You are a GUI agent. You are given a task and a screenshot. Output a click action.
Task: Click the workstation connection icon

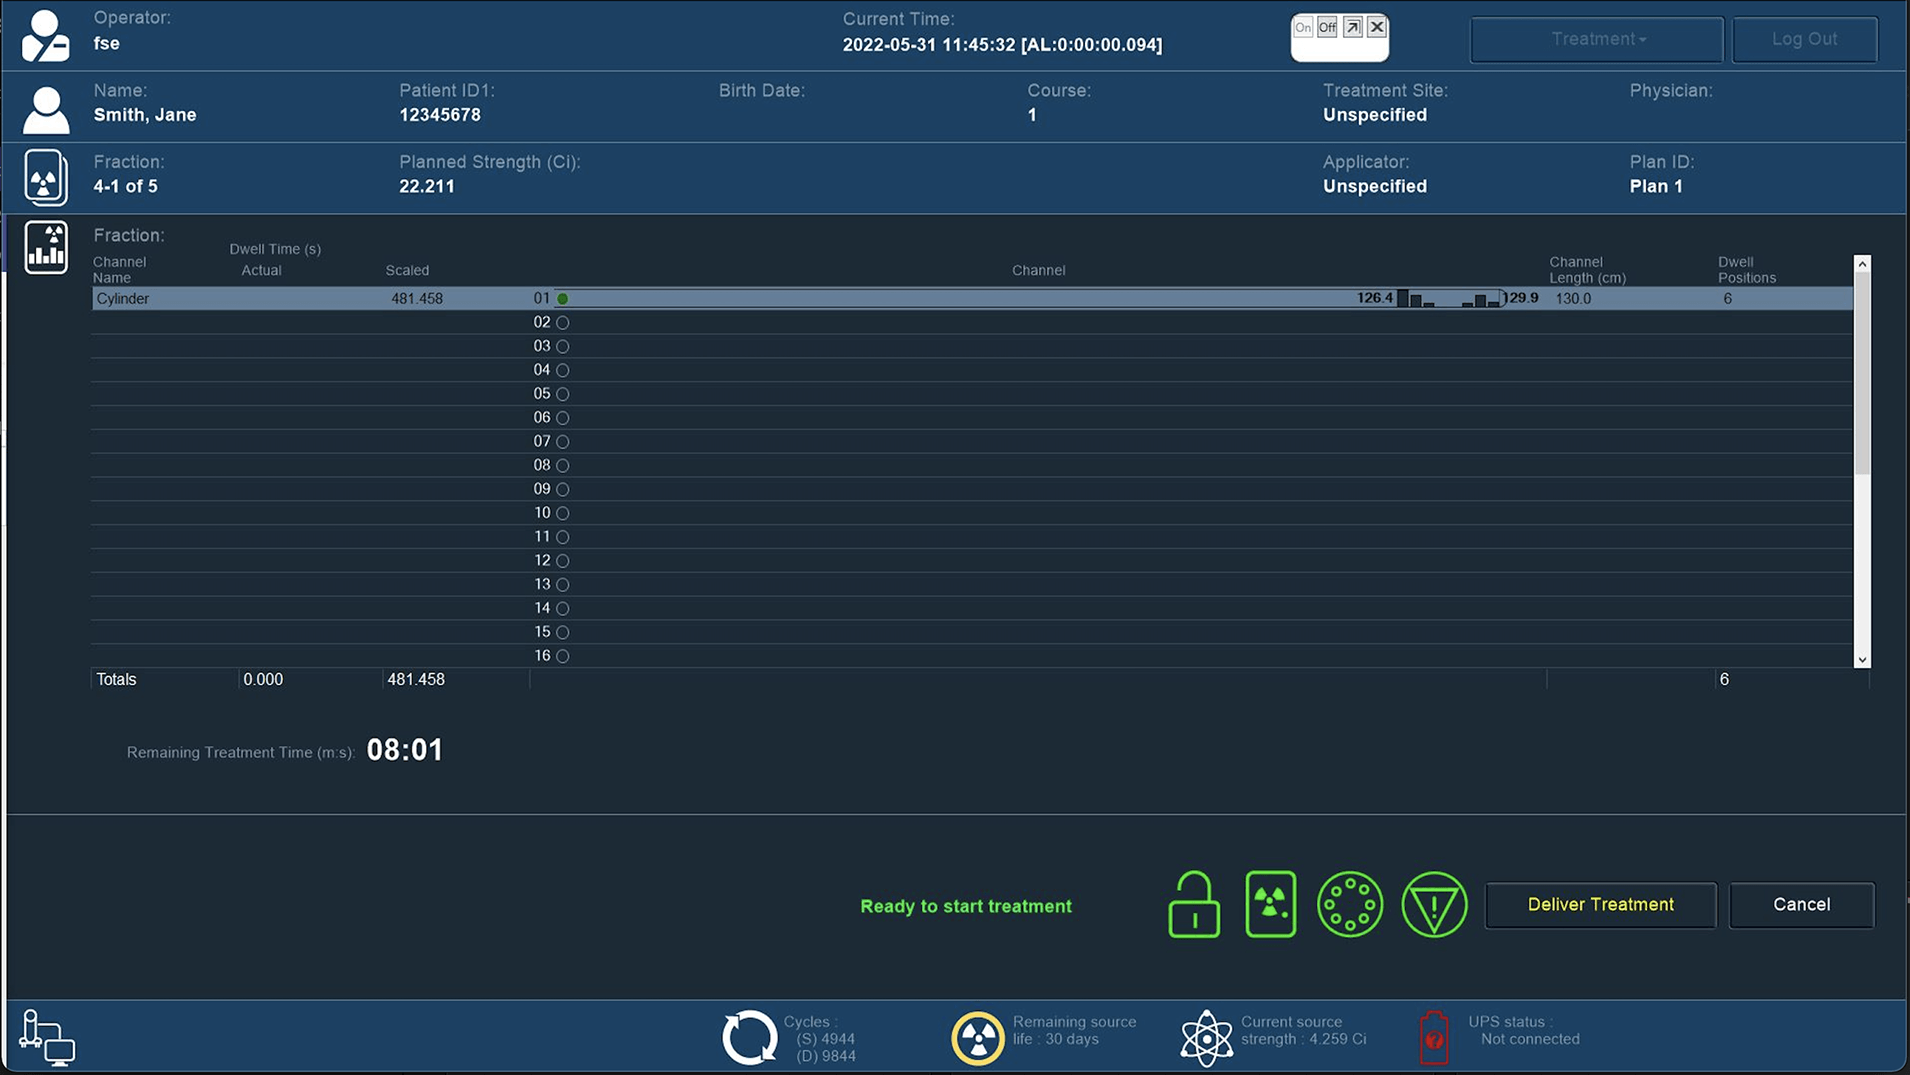click(x=47, y=1038)
